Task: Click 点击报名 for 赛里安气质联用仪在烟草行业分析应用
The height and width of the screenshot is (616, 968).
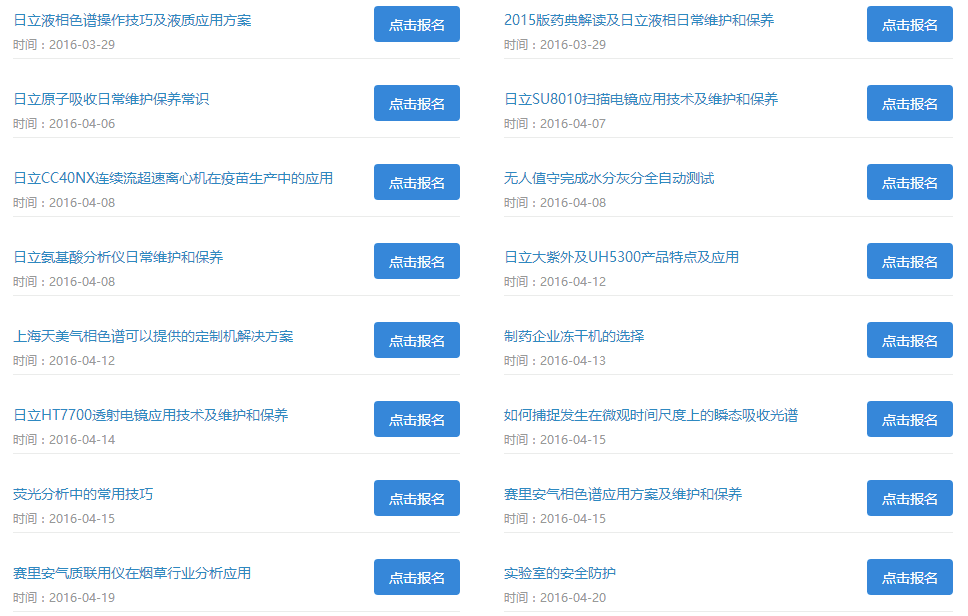Action: 417,577
